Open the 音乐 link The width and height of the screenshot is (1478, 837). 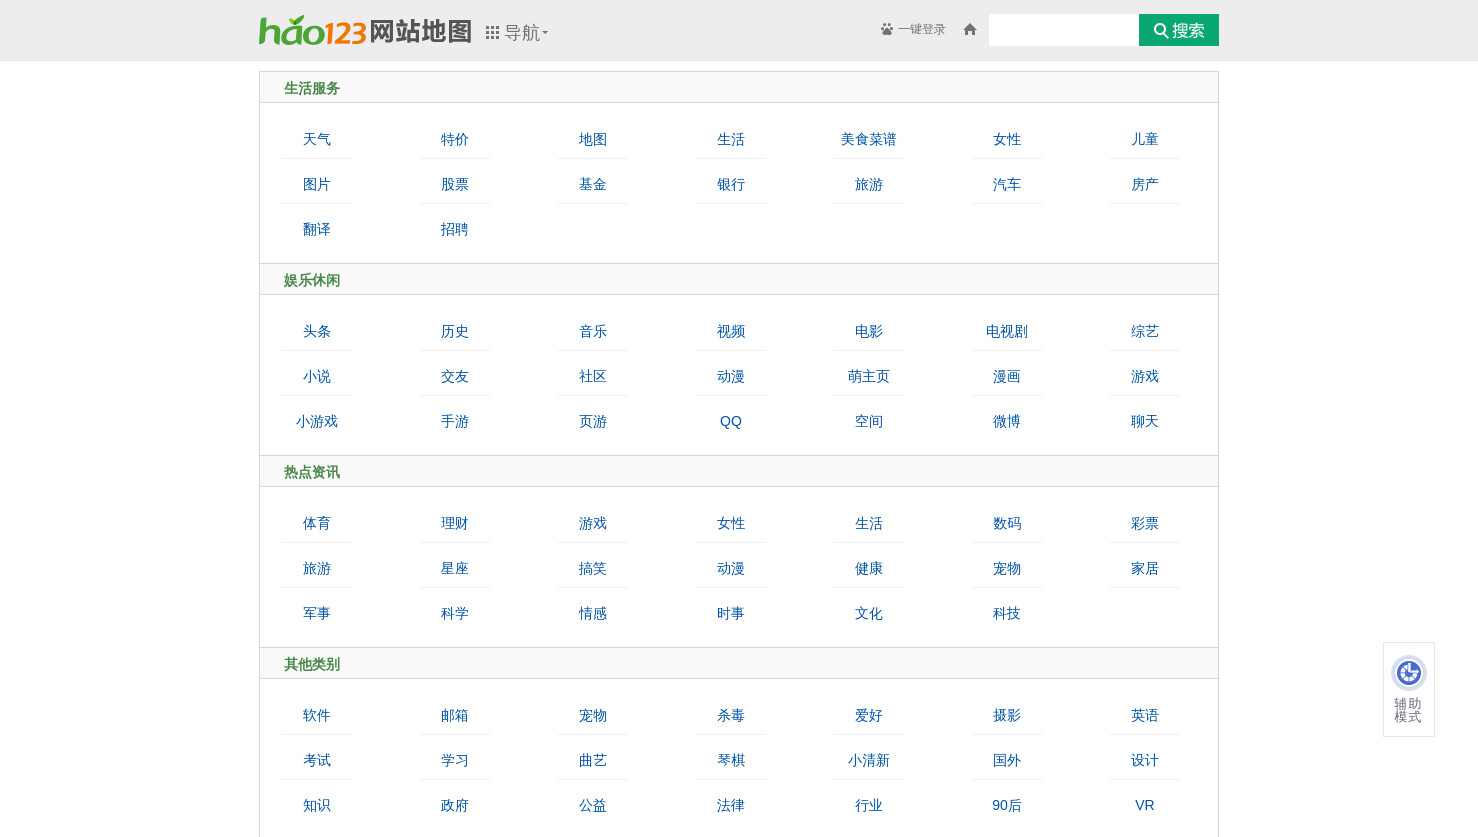point(593,331)
